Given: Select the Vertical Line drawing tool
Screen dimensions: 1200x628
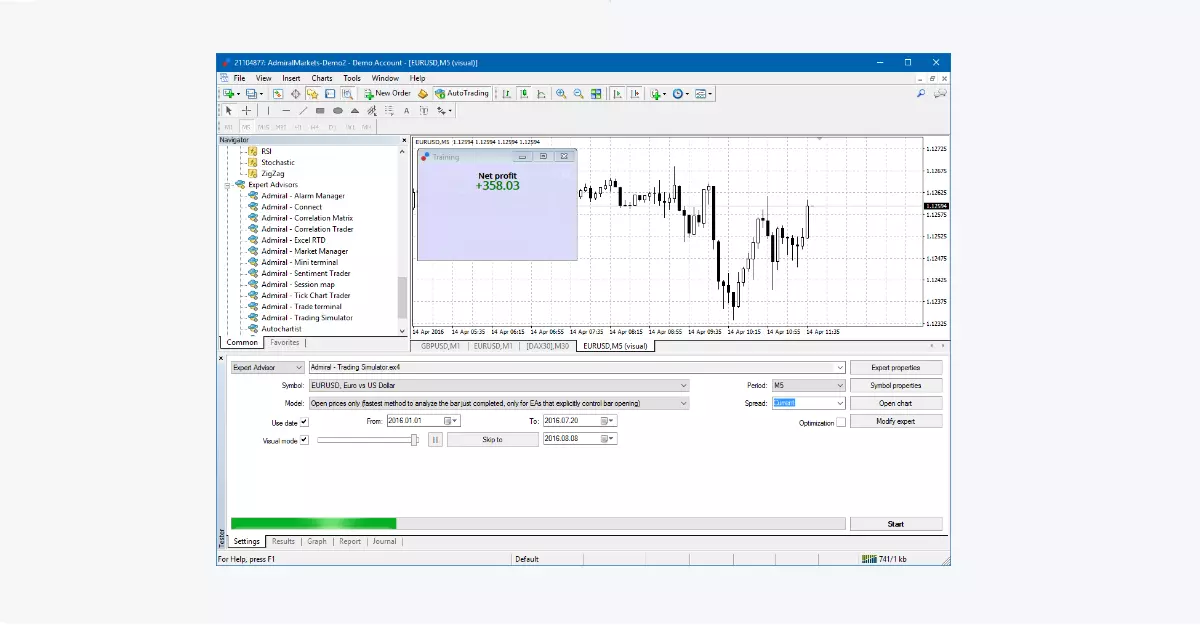Looking at the screenshot, I should (x=268, y=110).
